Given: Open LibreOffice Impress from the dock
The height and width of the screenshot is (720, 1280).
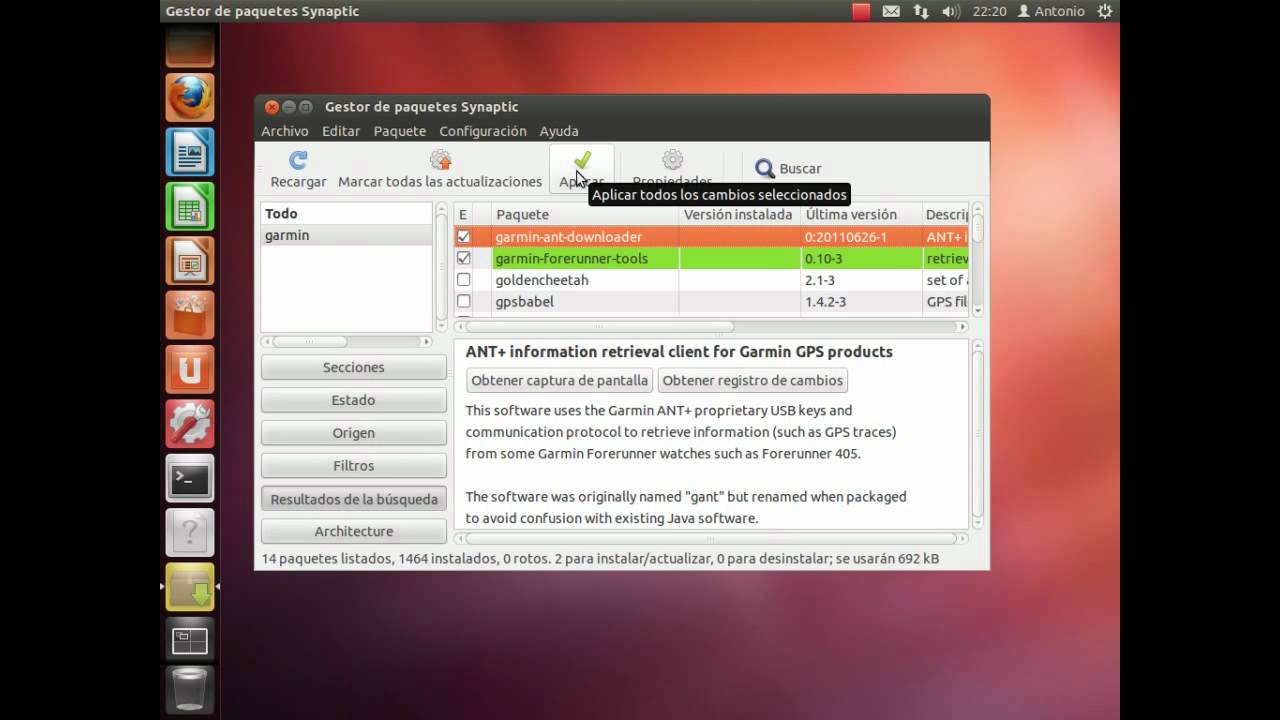Looking at the screenshot, I should tap(190, 261).
